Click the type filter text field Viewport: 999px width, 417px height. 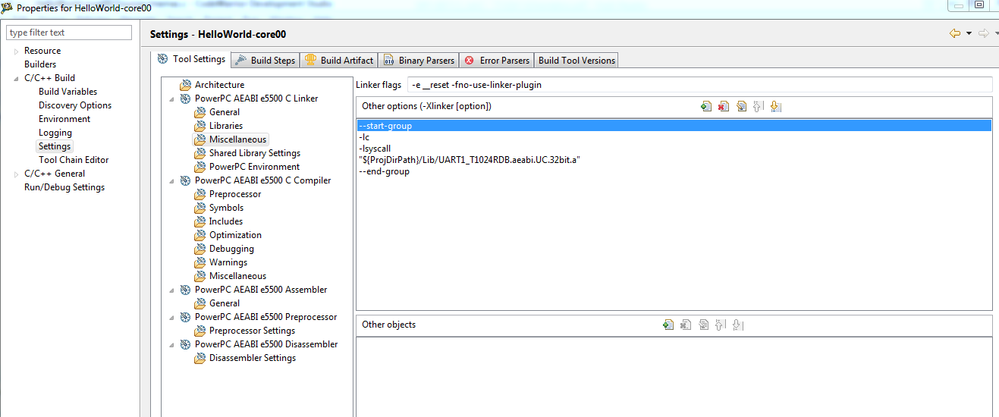[69, 32]
